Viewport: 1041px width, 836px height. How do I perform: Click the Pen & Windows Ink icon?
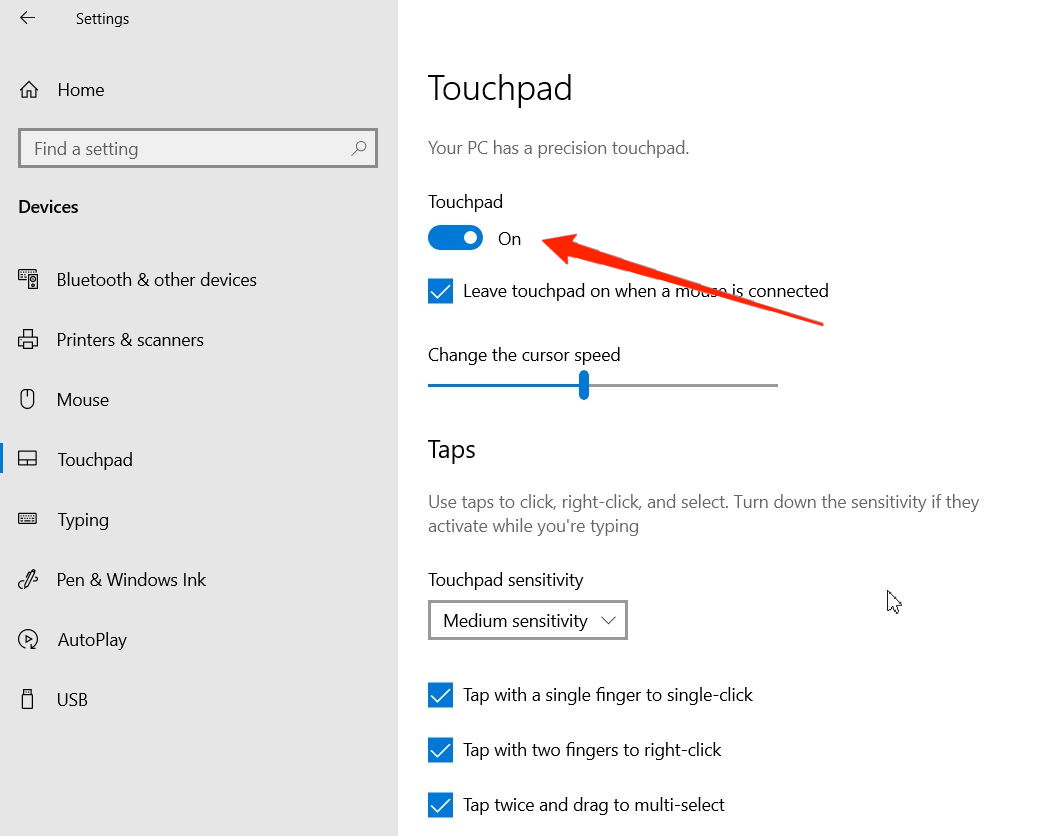pos(28,579)
